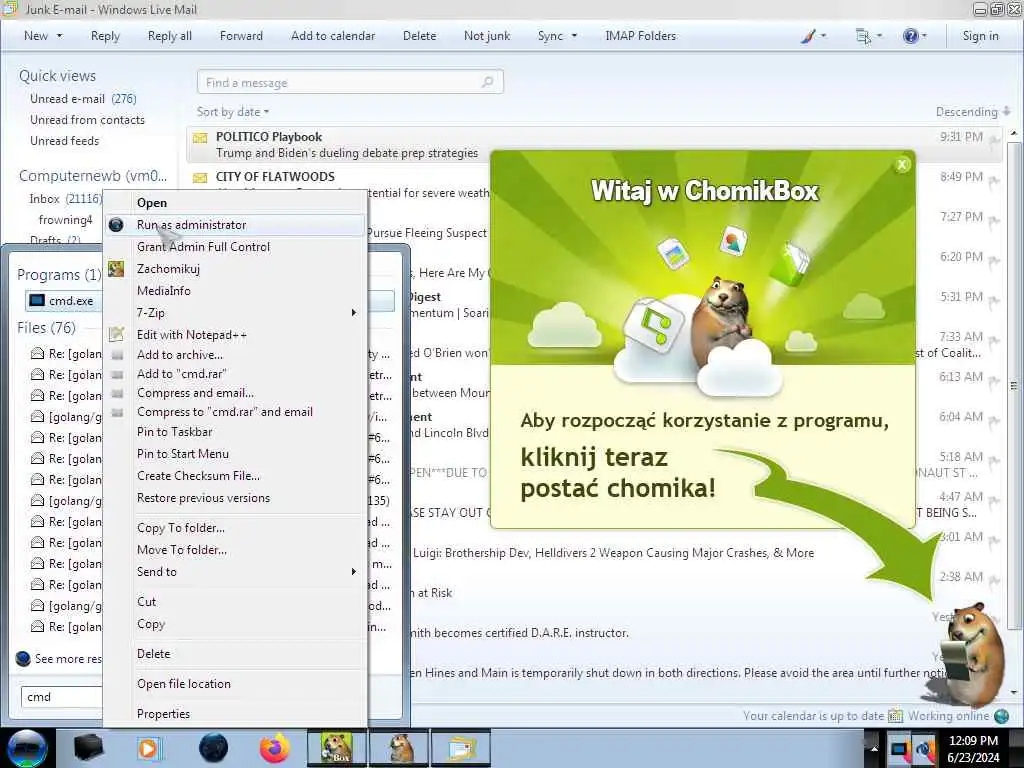Click the flag icon on the 7:27 PM message

[x=995, y=221]
